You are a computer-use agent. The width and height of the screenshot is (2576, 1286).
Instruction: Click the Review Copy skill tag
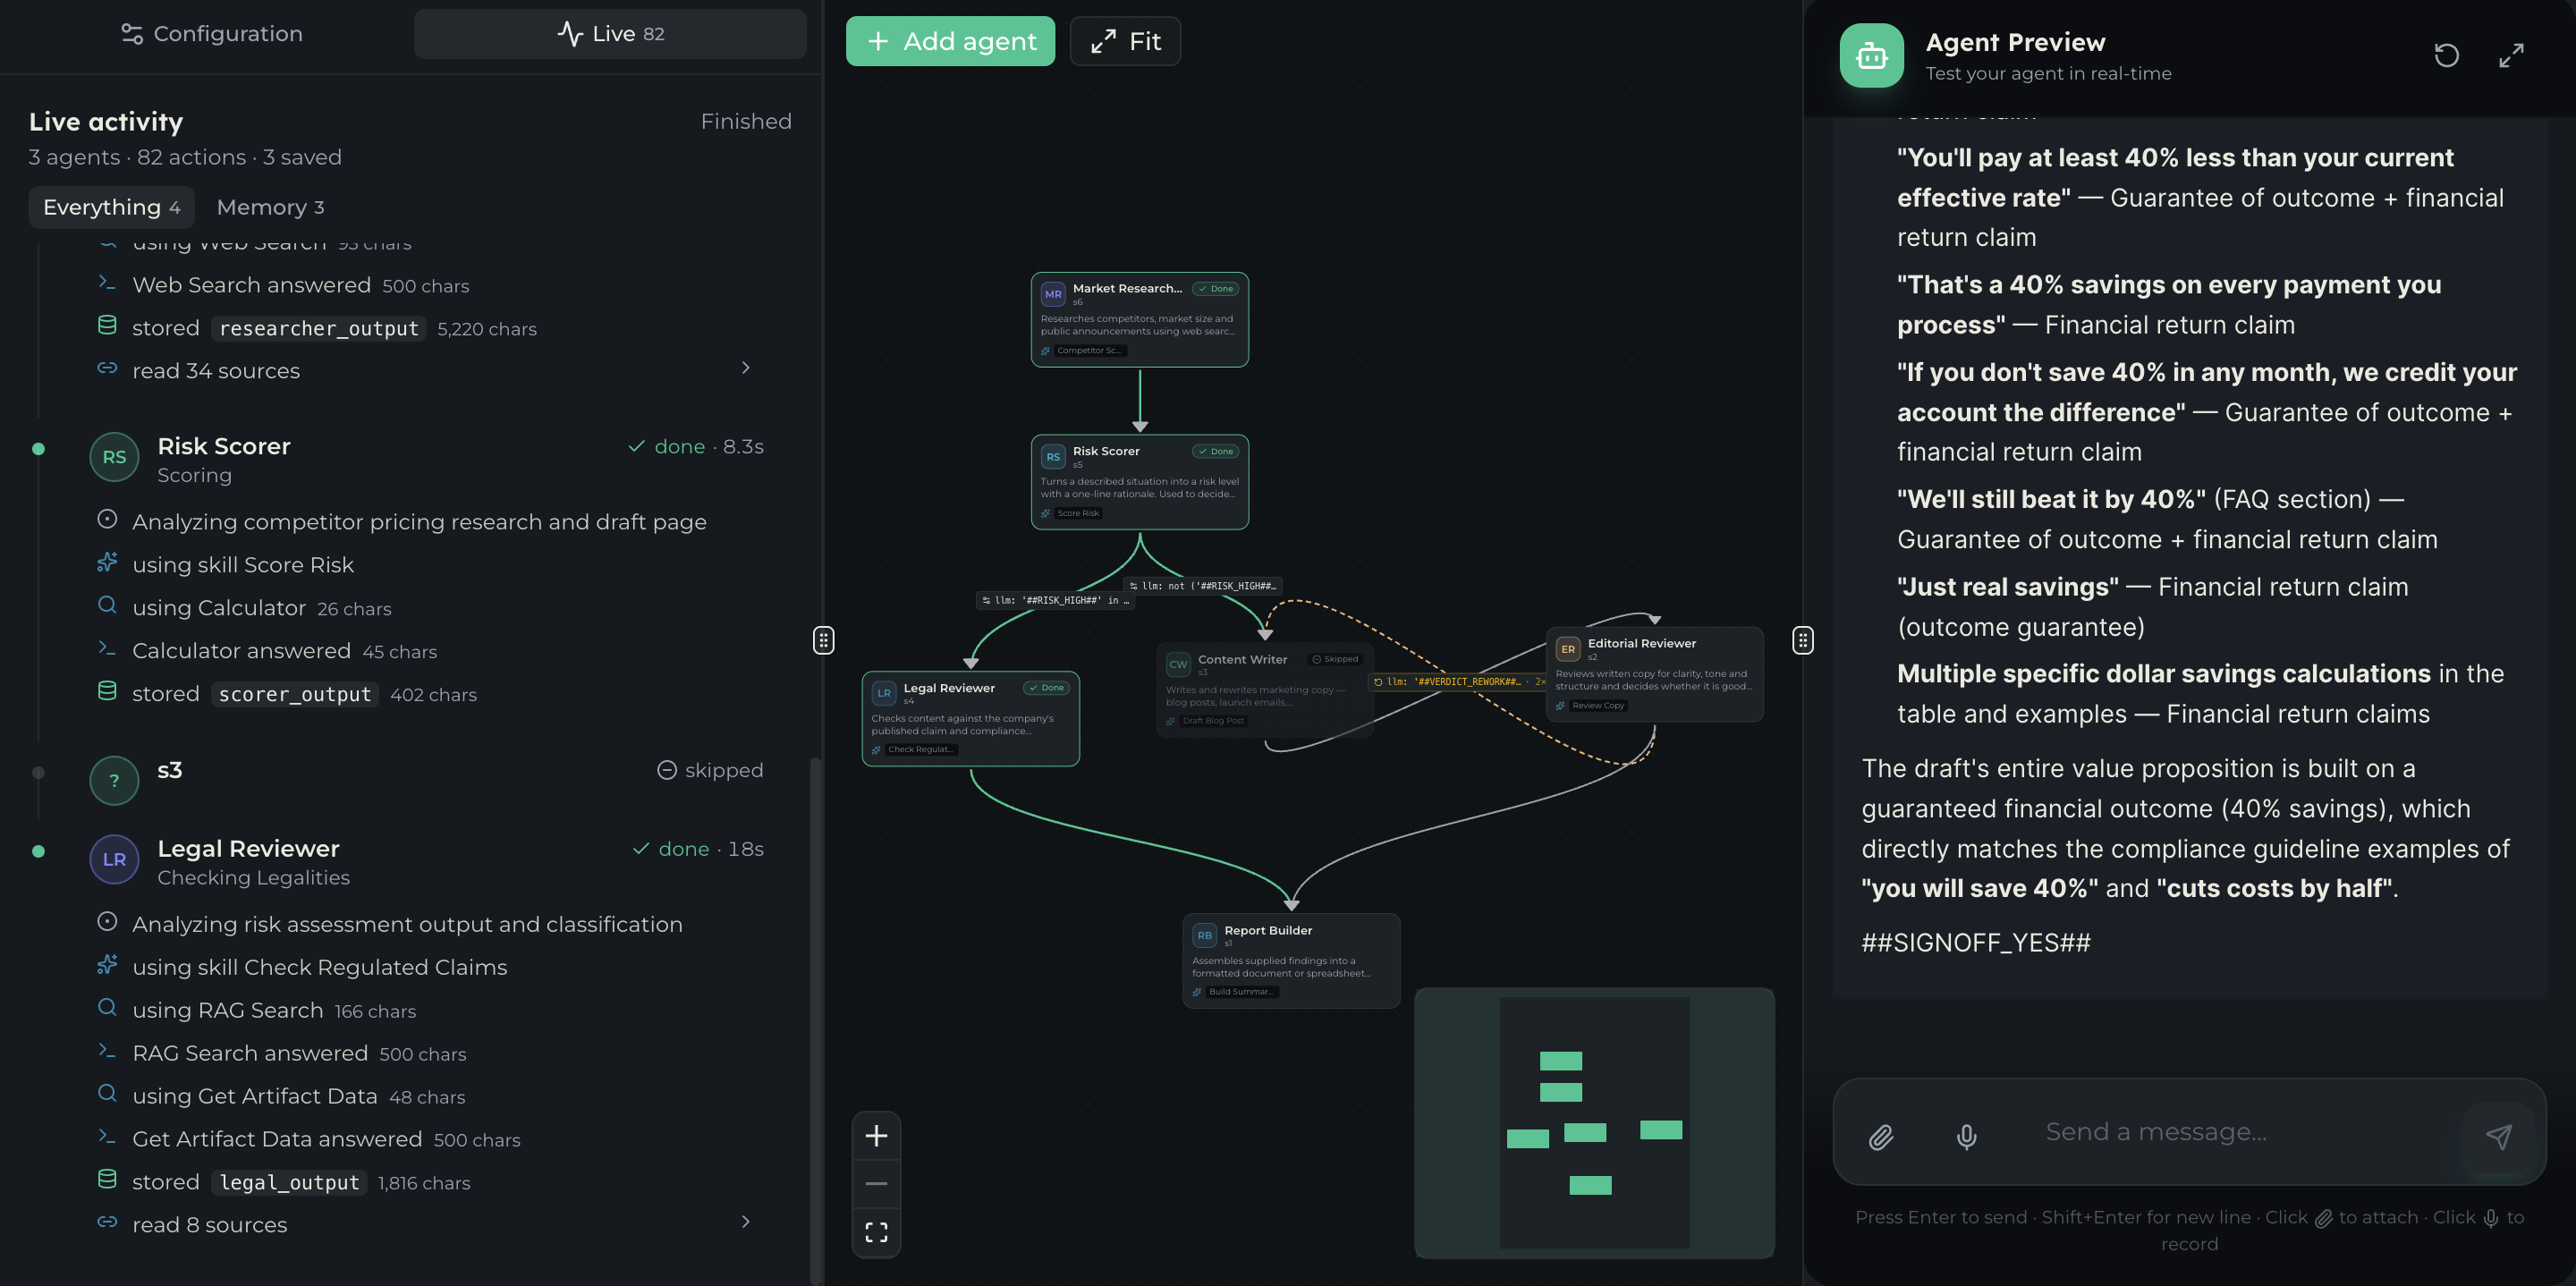pos(1597,705)
